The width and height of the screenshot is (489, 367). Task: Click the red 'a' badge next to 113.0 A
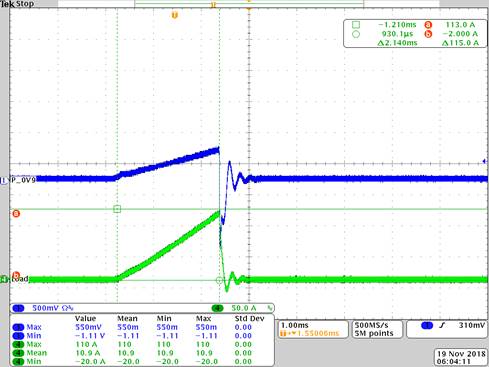pos(428,25)
